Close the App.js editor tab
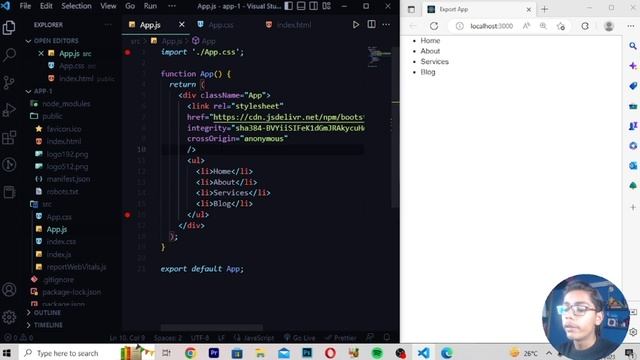This screenshot has width=640, height=360. point(182,25)
